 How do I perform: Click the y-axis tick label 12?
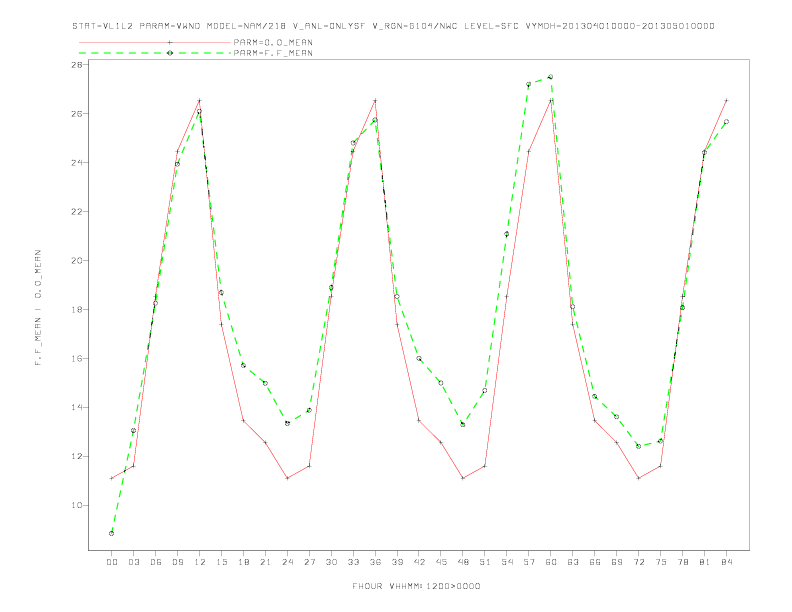(x=77, y=456)
